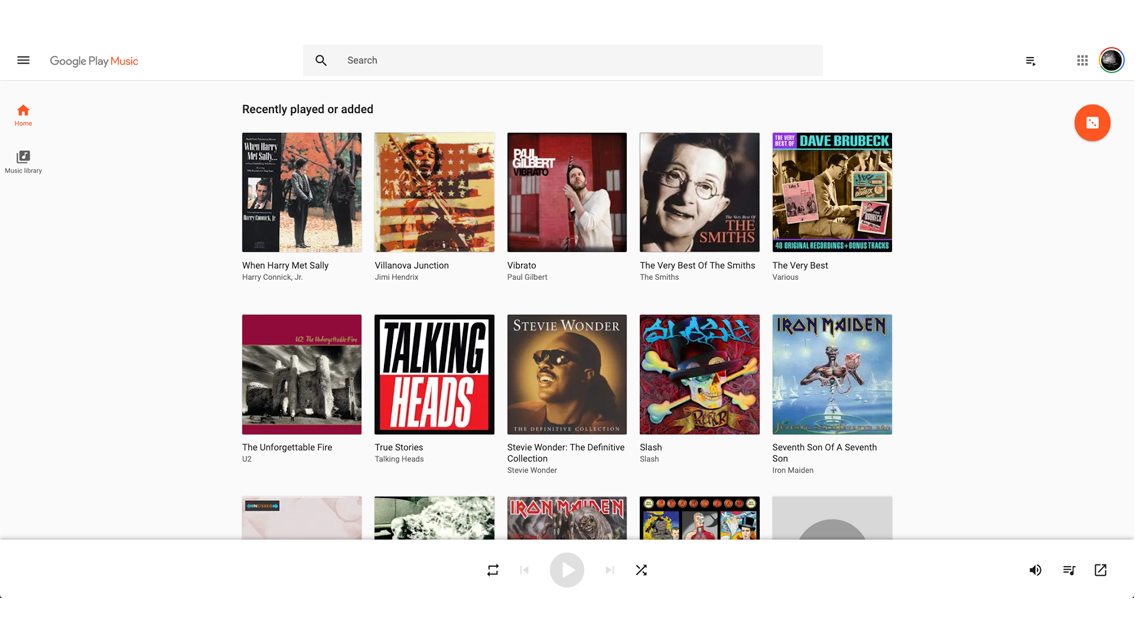The width and height of the screenshot is (1136, 639).
Task: Click 'Stevie Wonder: The Definitive Collection' title
Action: 566,454
